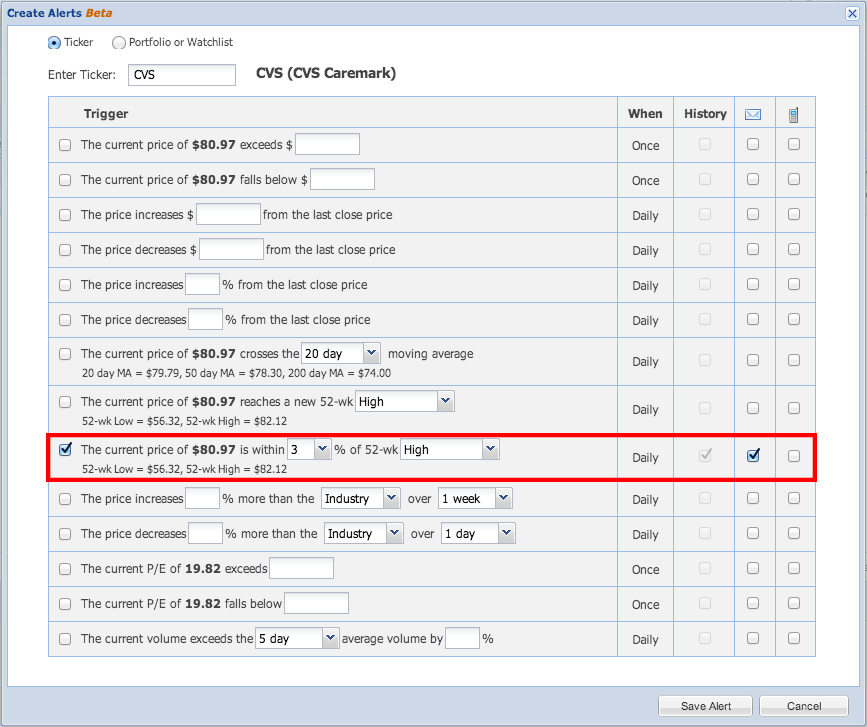Click price decreases $ amount field
The width and height of the screenshot is (867, 727).
(231, 249)
